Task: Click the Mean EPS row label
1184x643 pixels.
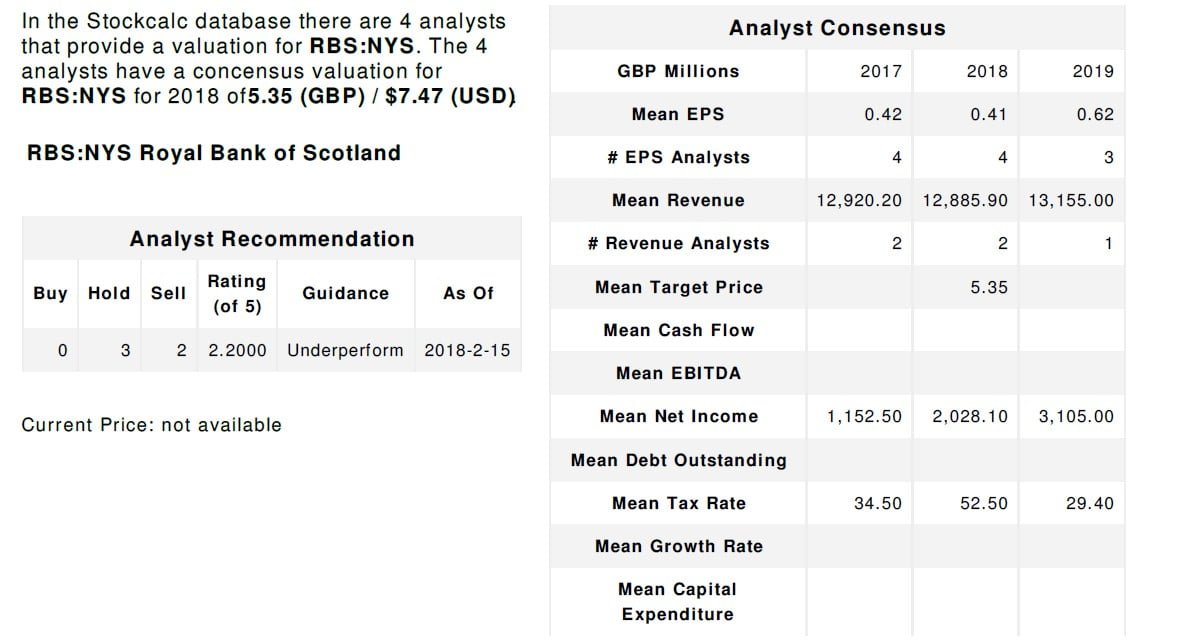Action: [677, 114]
